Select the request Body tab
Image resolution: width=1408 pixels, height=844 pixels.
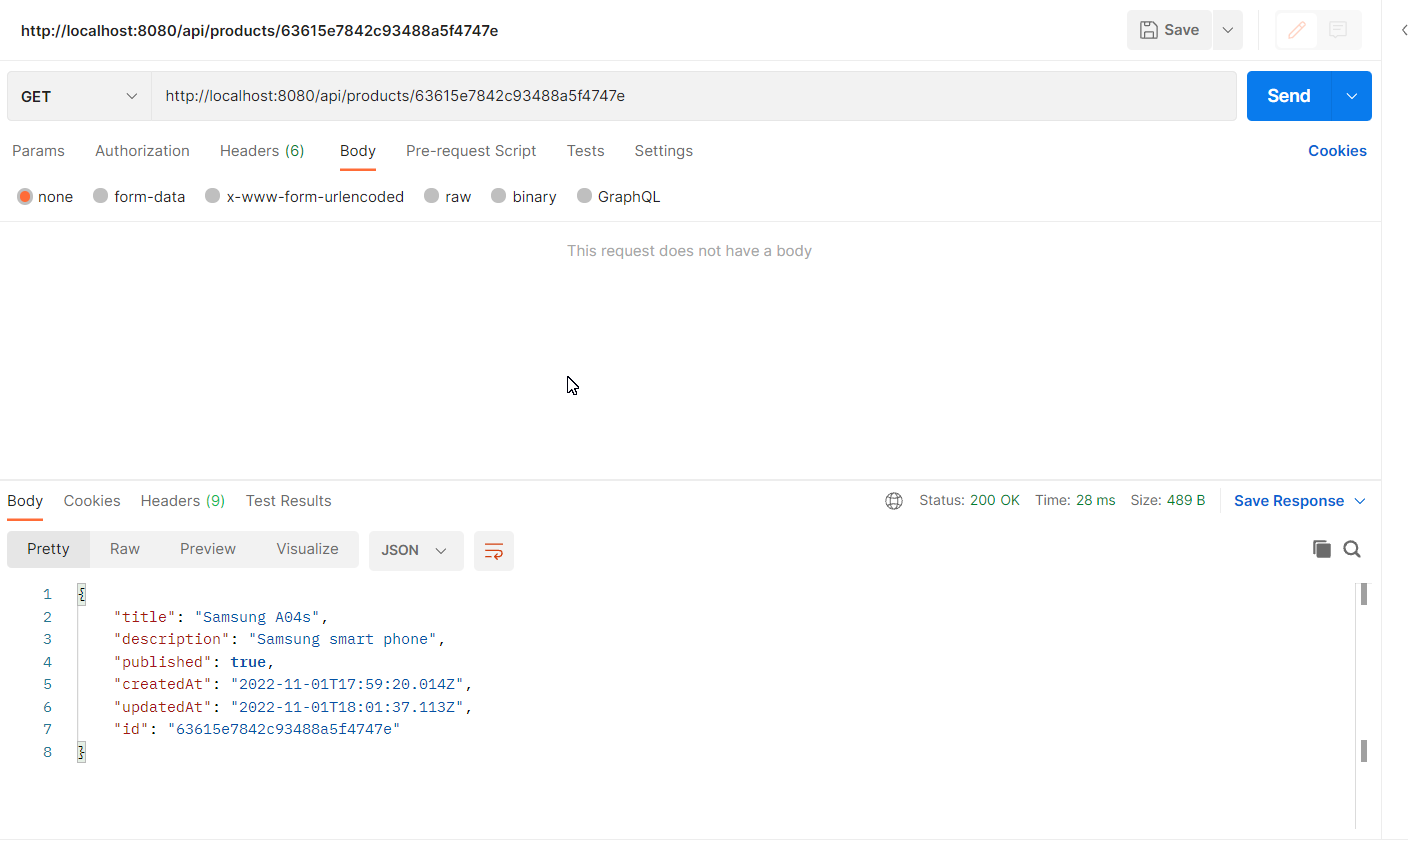(358, 151)
